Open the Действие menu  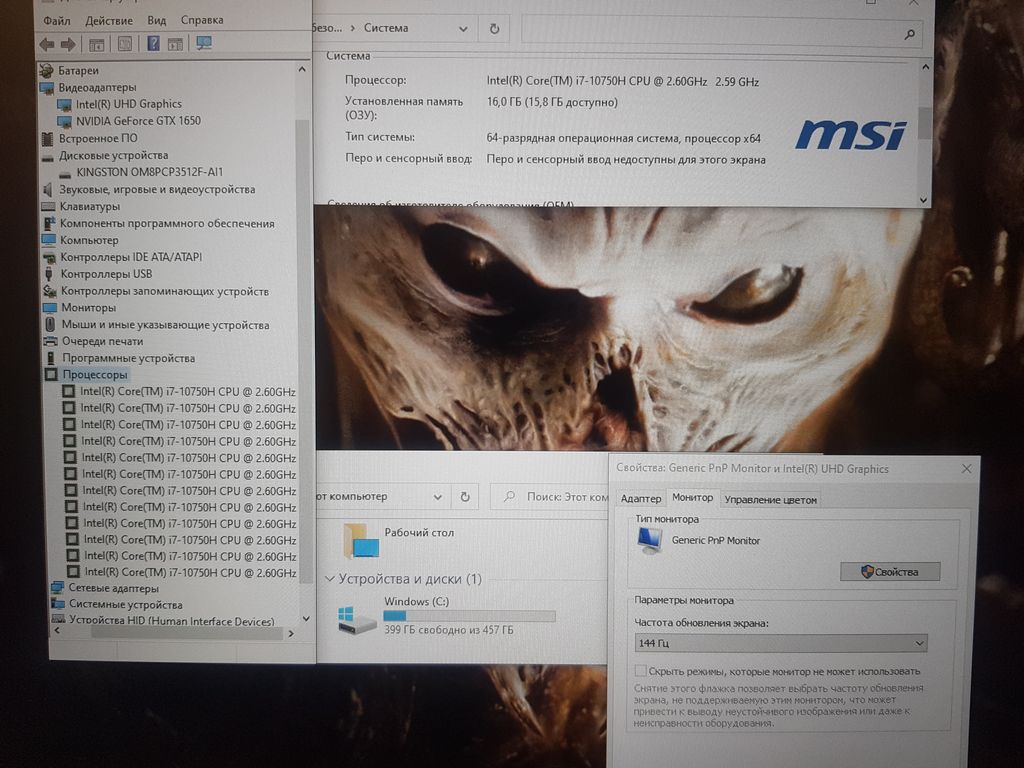[x=109, y=21]
